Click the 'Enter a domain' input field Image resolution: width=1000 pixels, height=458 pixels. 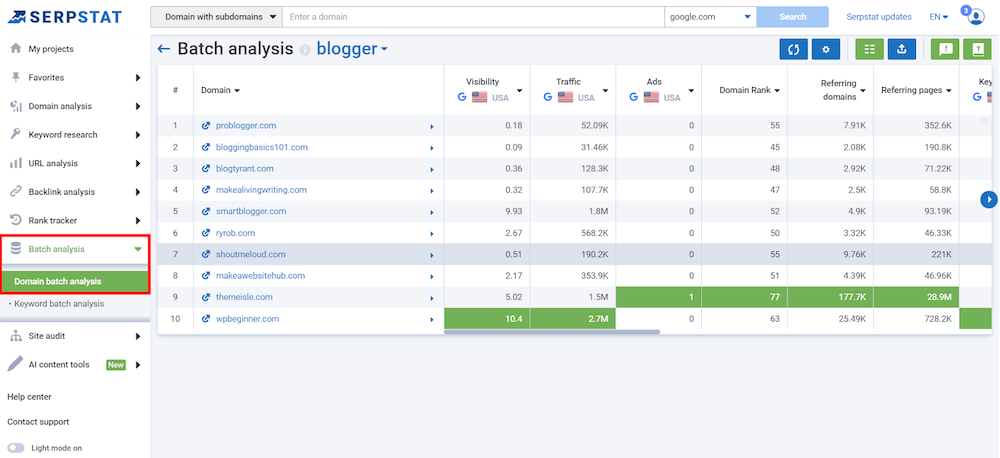pyautogui.click(x=472, y=17)
